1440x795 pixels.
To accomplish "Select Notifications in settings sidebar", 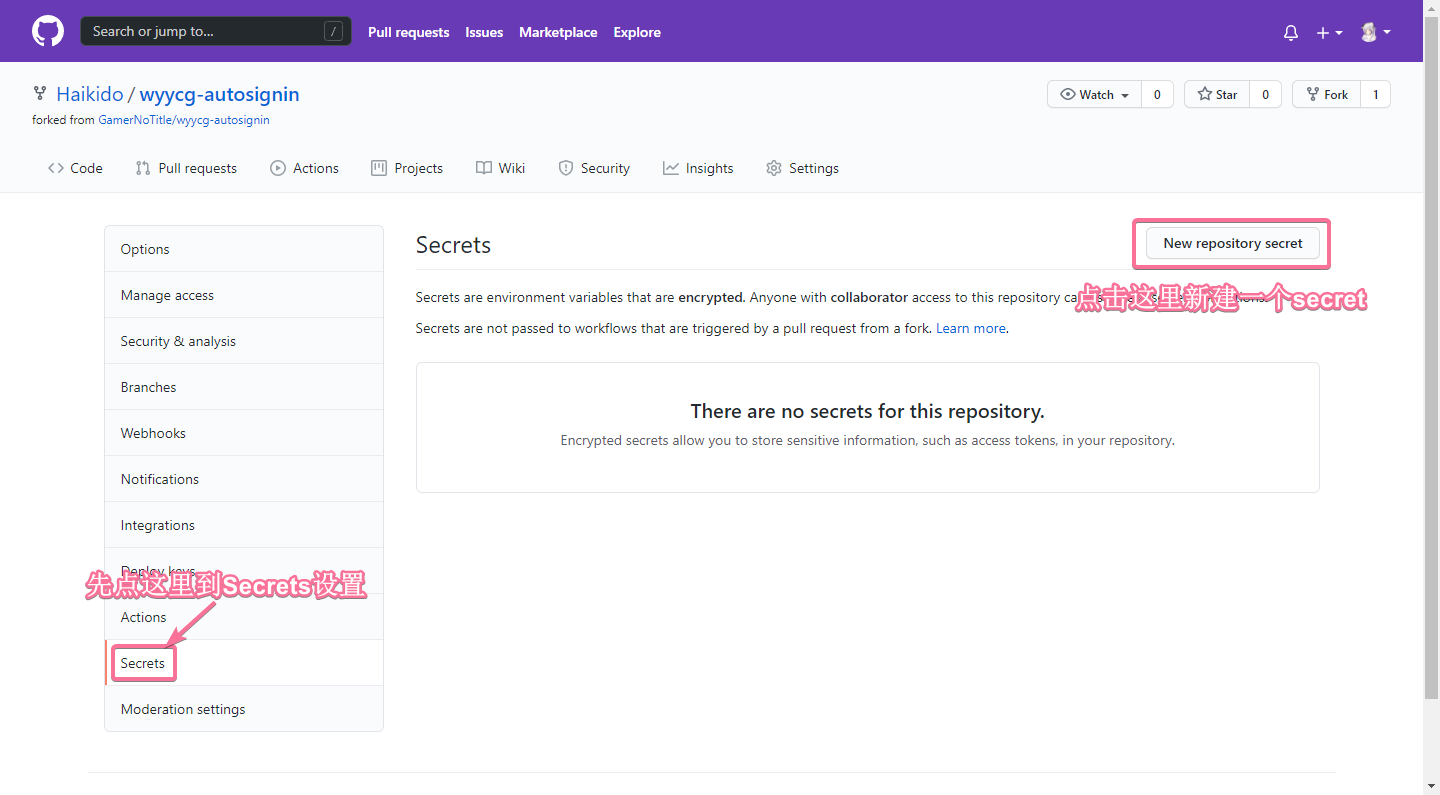I will [244, 479].
